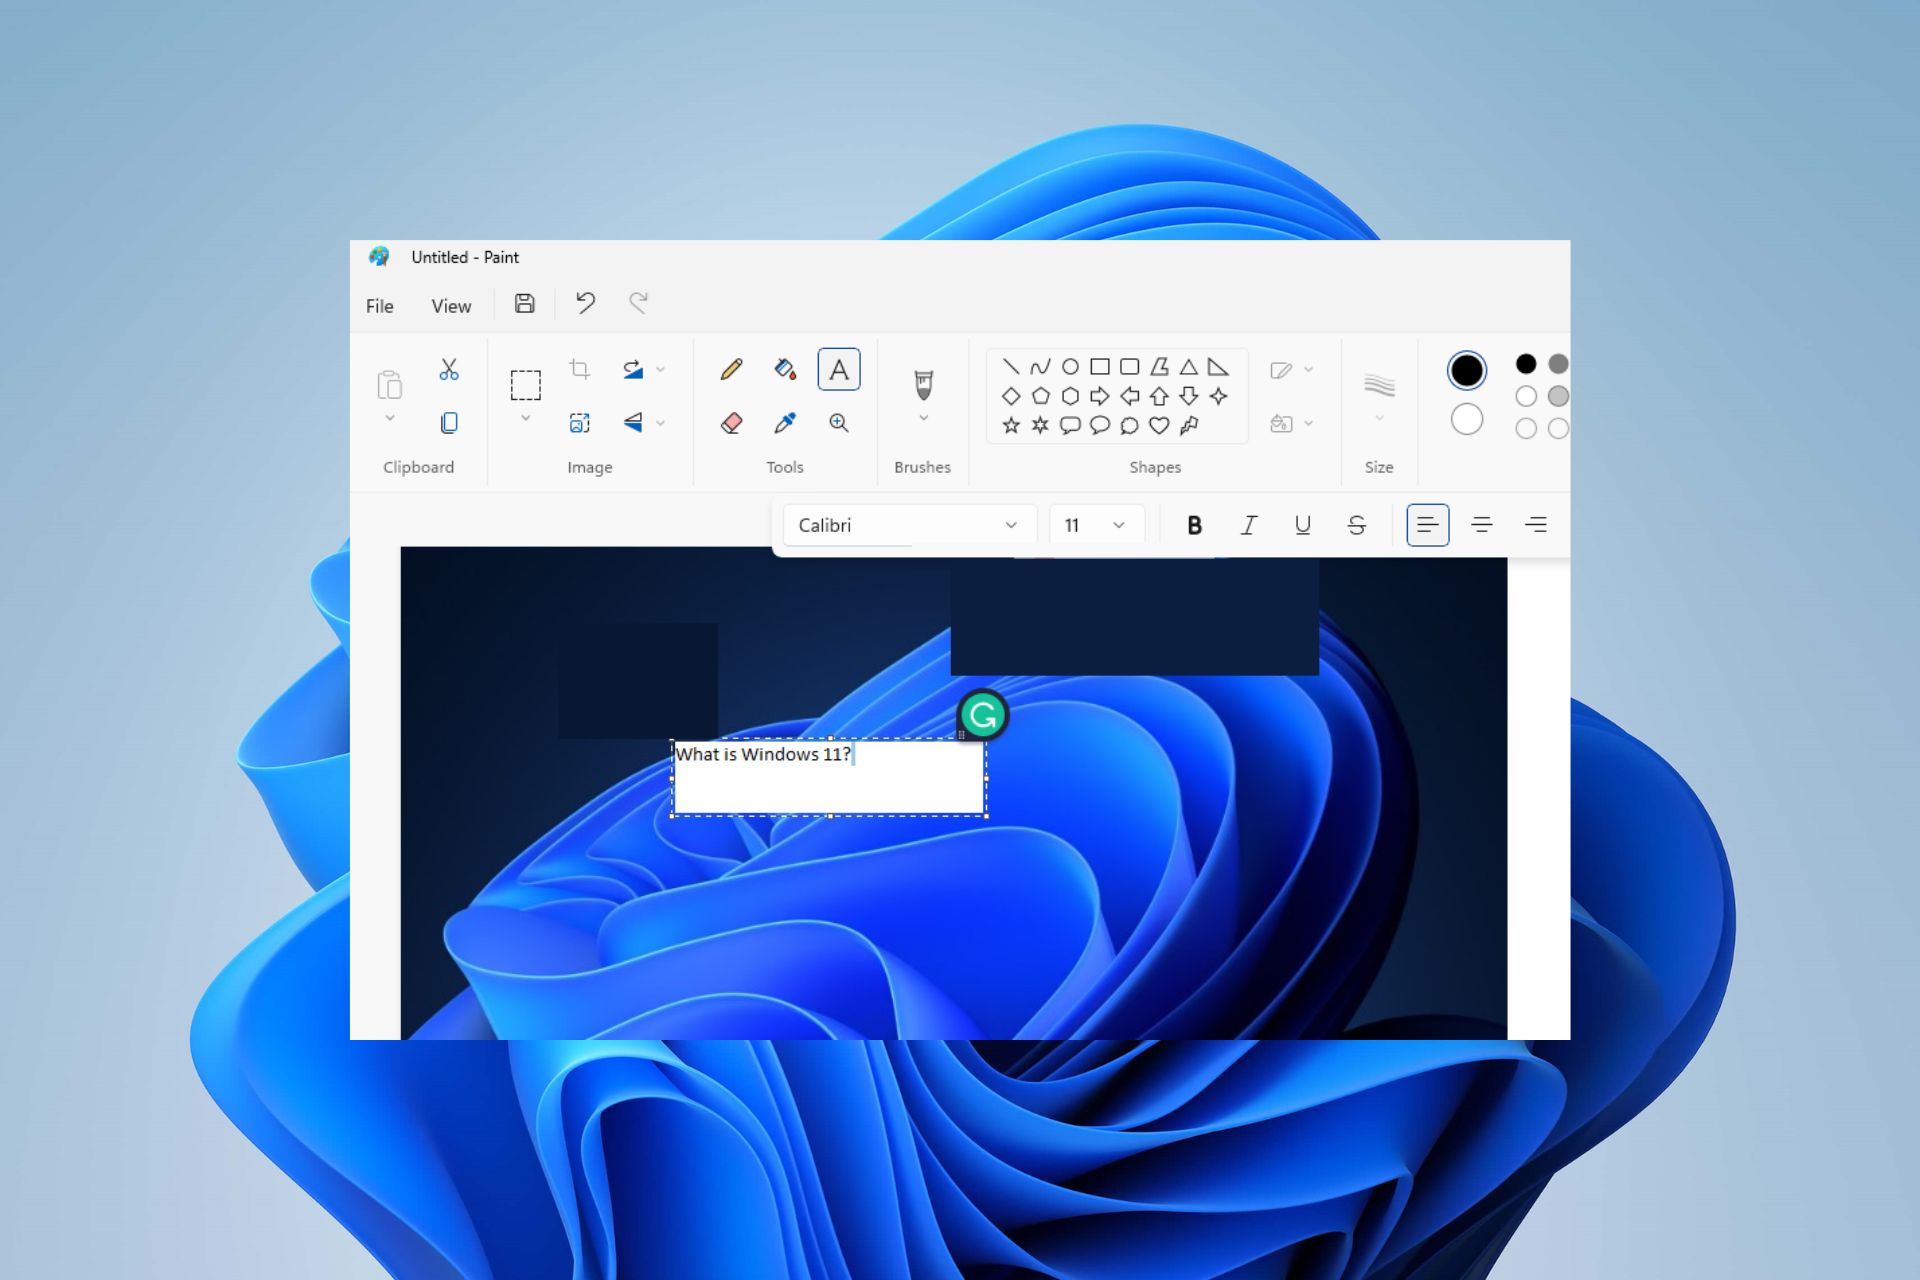Select the Color picker eyedropper

785,423
